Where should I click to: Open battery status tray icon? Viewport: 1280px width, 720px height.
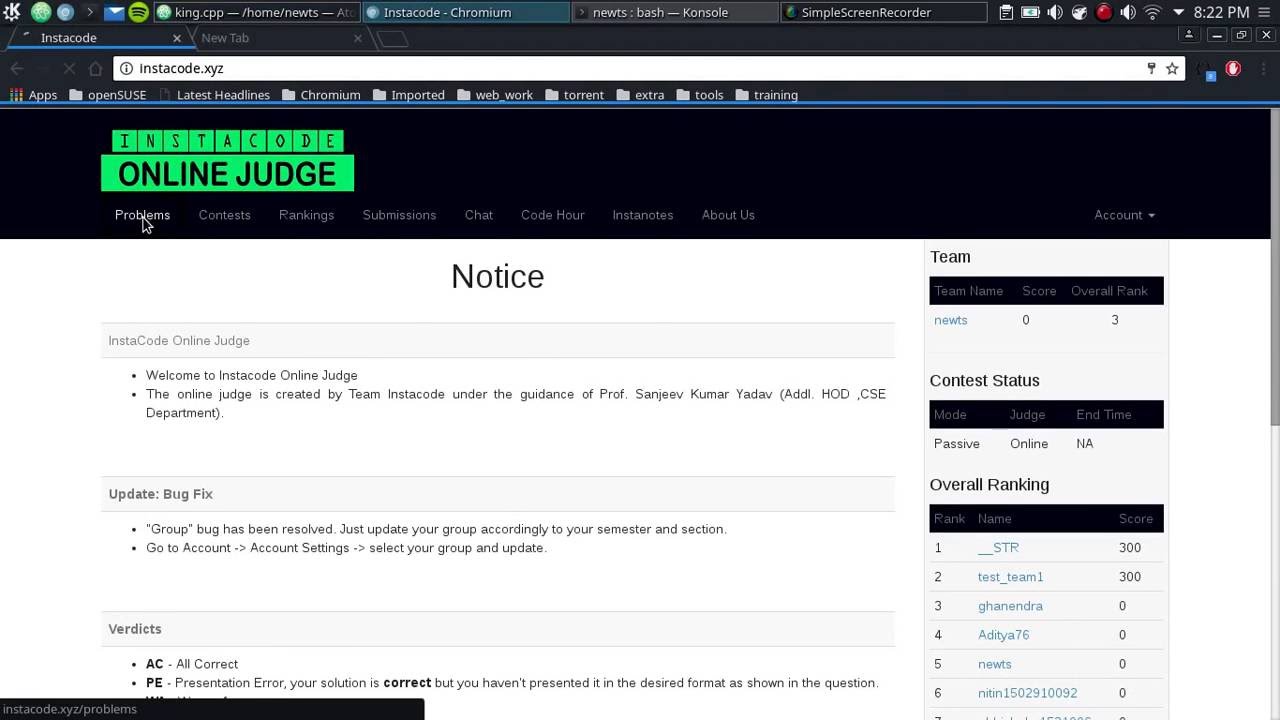pyautogui.click(x=1030, y=12)
